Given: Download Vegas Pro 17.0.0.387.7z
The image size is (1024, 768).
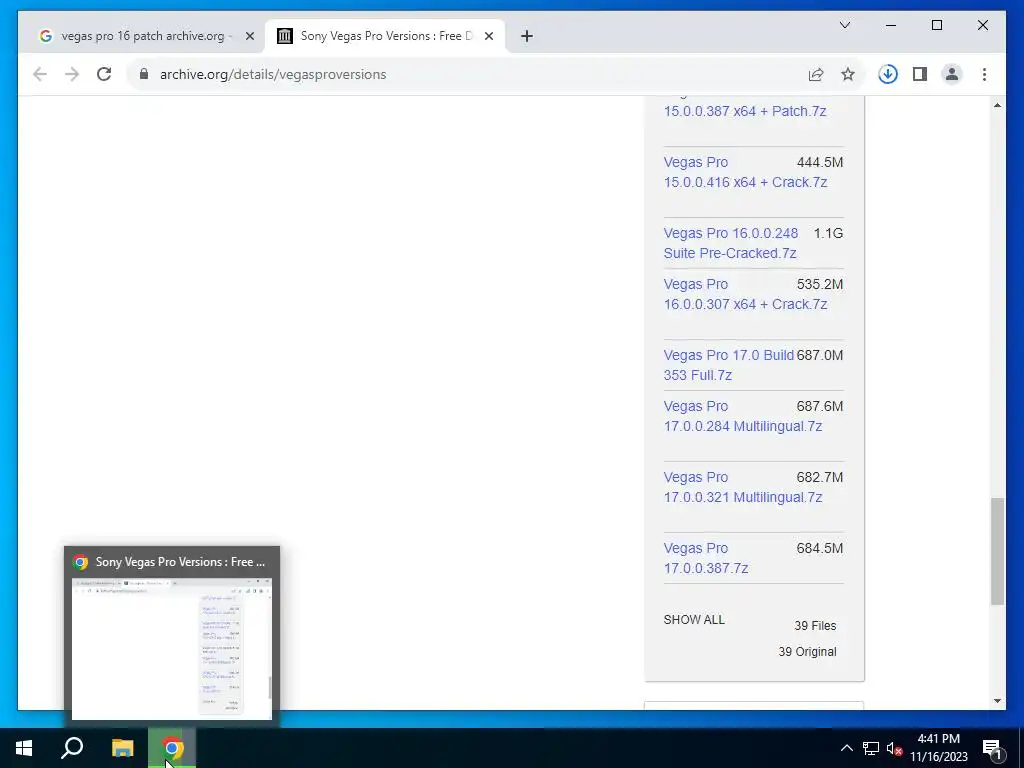Looking at the screenshot, I should [706, 558].
